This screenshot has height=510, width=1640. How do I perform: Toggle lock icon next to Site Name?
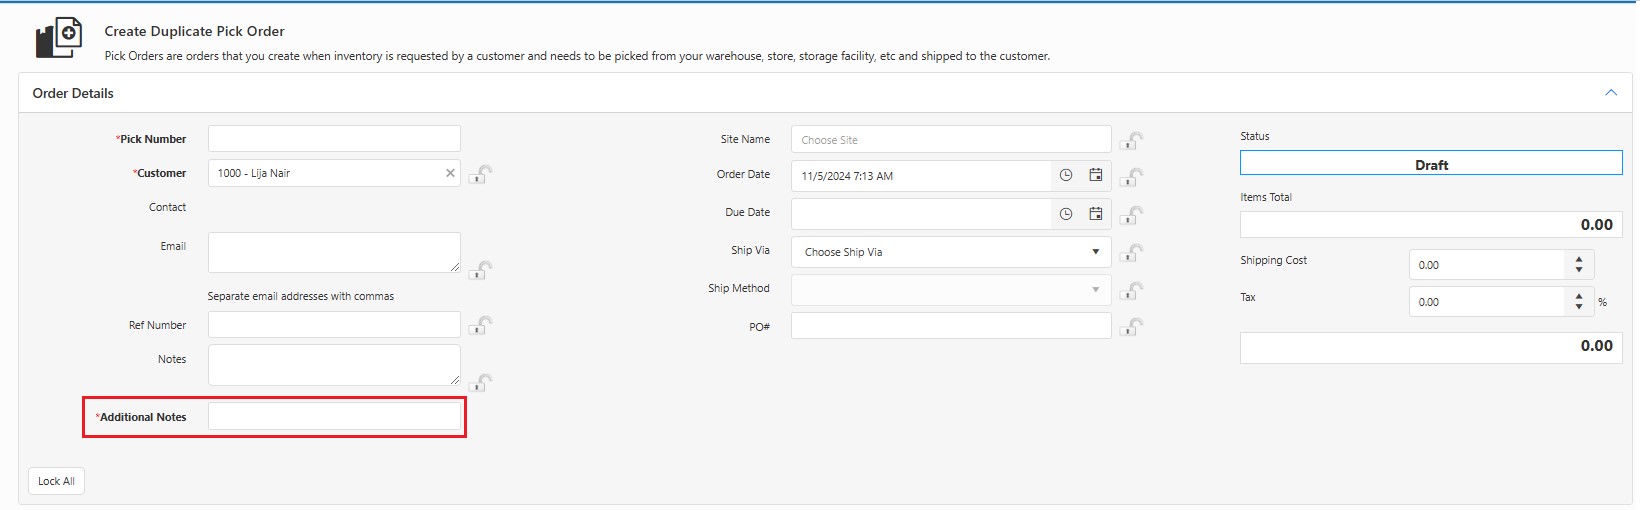click(x=1131, y=141)
